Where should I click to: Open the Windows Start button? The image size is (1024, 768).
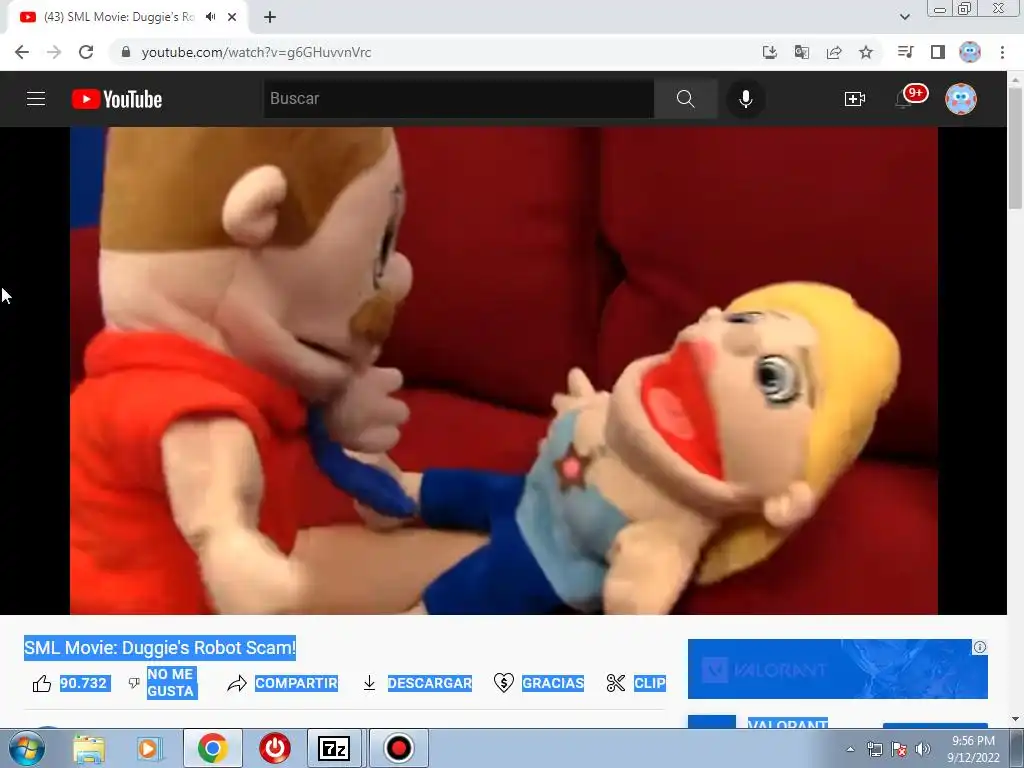(26, 748)
